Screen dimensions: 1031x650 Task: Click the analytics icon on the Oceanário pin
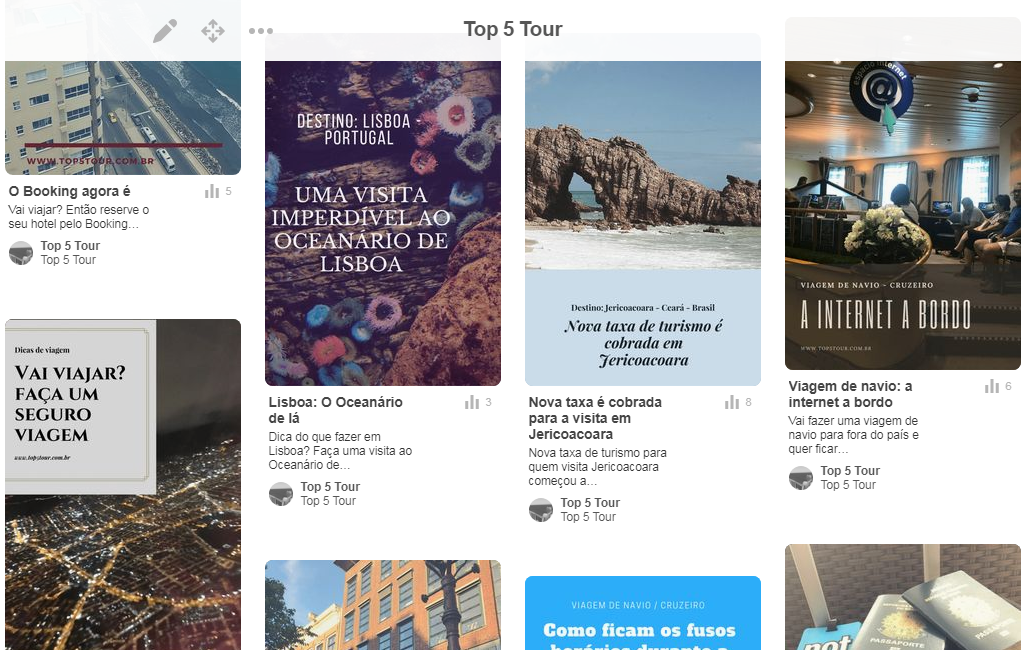pos(471,401)
